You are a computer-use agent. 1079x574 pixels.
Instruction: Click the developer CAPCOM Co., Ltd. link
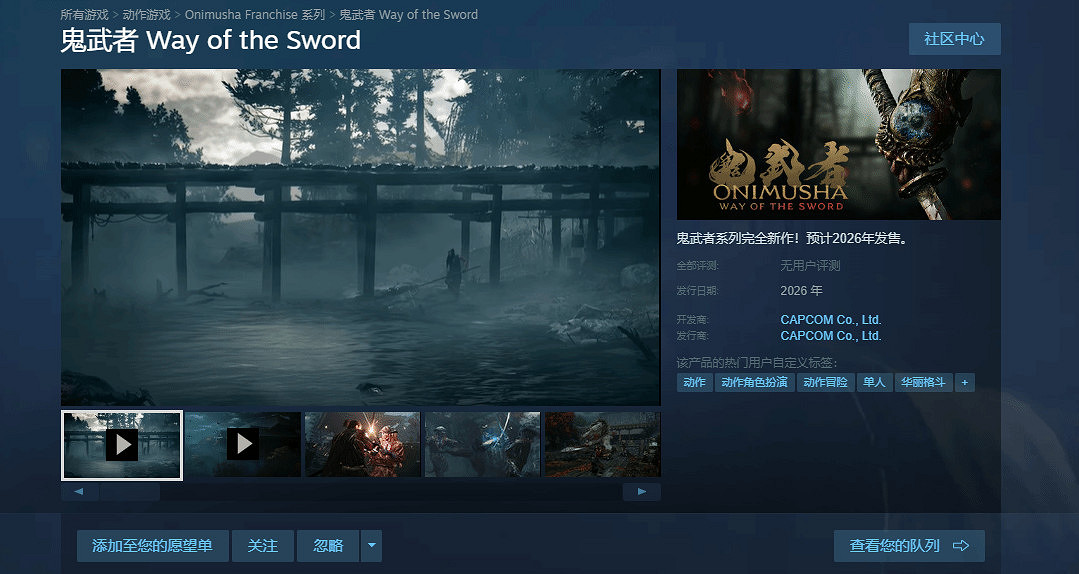830,320
